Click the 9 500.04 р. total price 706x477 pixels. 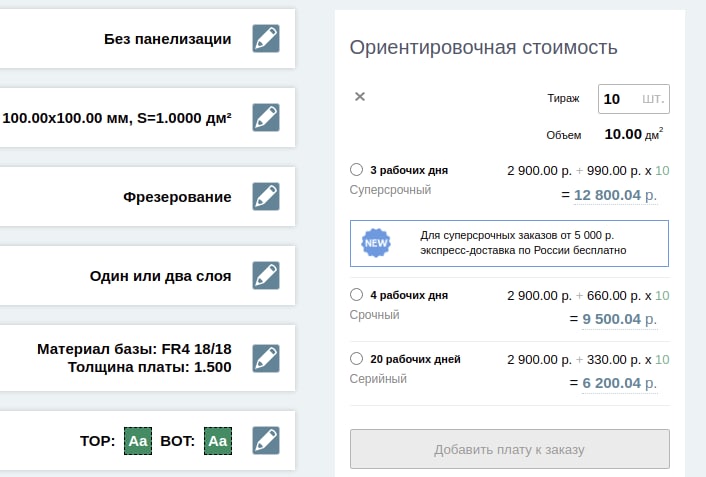tap(620, 319)
